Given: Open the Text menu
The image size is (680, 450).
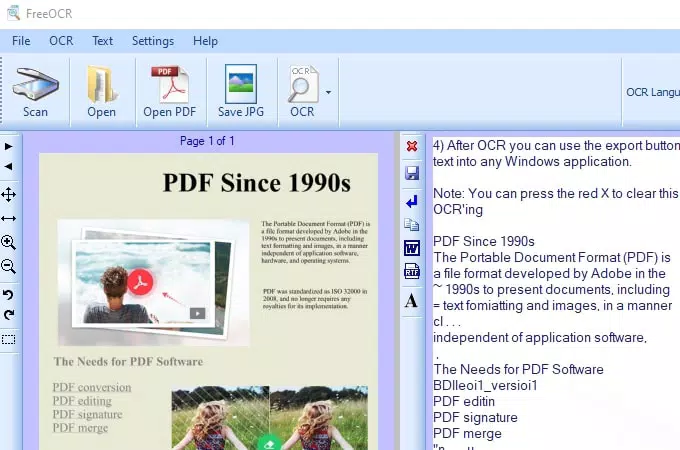Looking at the screenshot, I should point(102,41).
